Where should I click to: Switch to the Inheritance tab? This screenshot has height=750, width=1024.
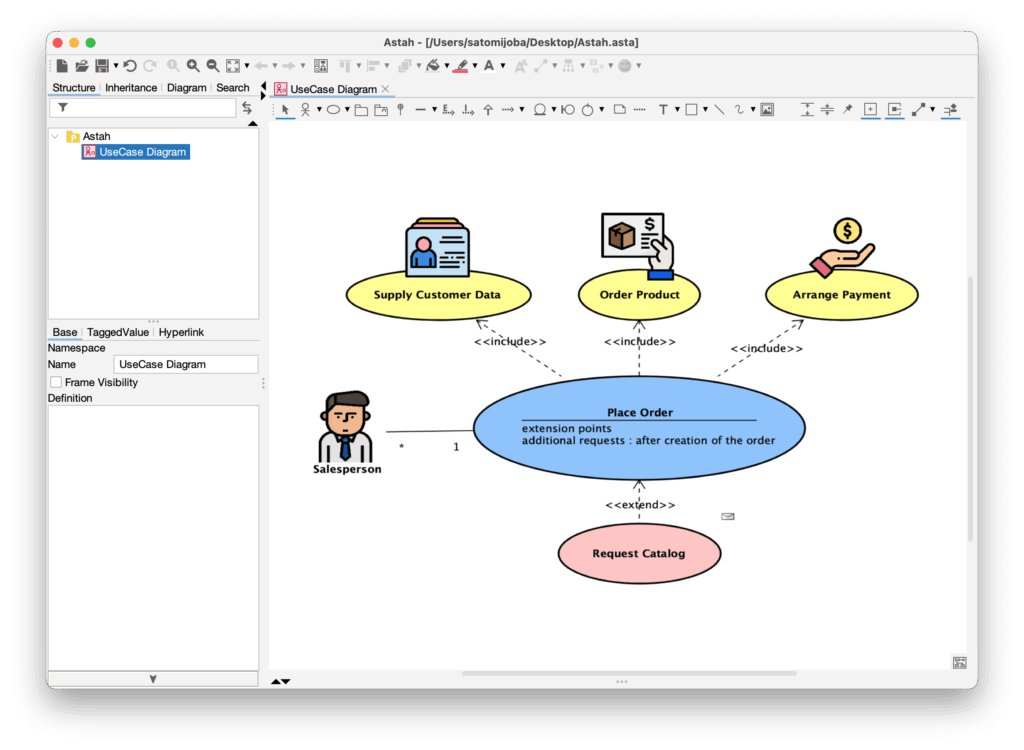click(130, 87)
